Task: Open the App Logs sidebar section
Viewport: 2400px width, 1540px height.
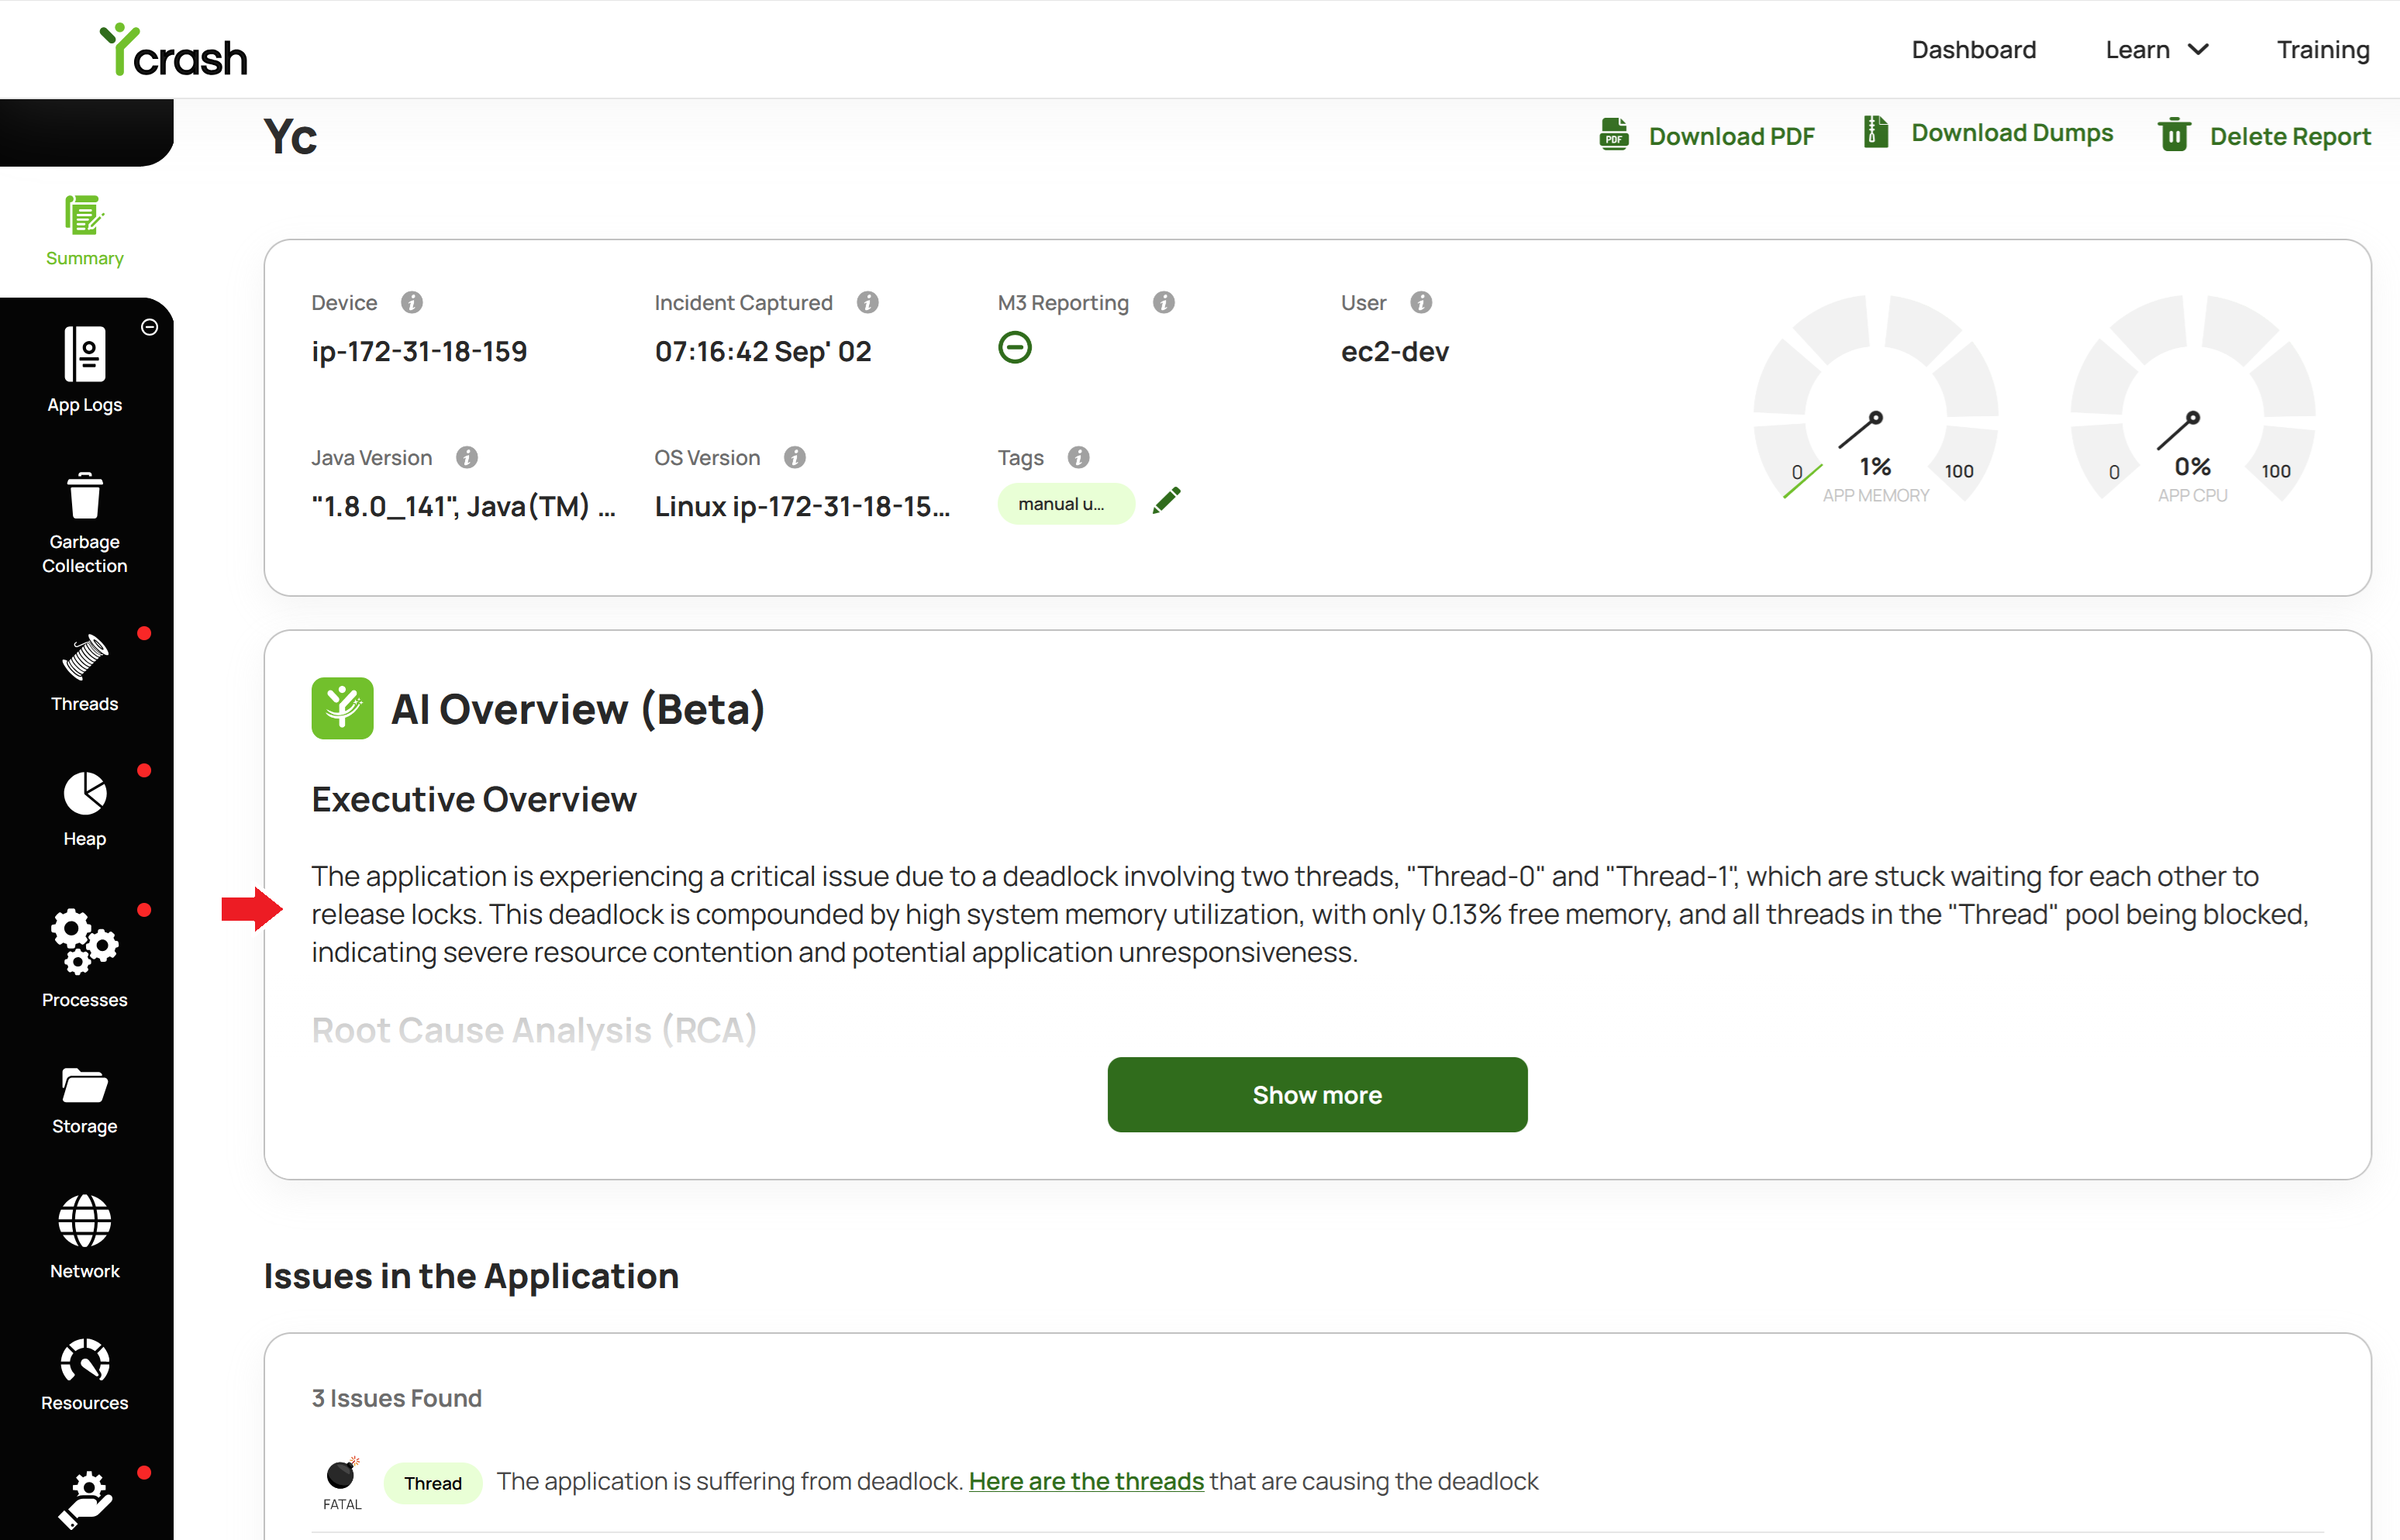Action: (x=85, y=369)
